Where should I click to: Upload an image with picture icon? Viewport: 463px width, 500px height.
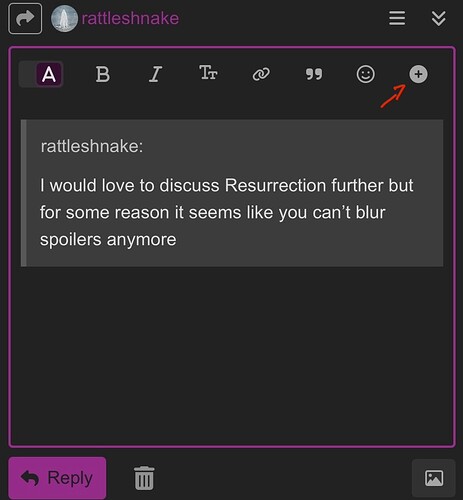434,478
